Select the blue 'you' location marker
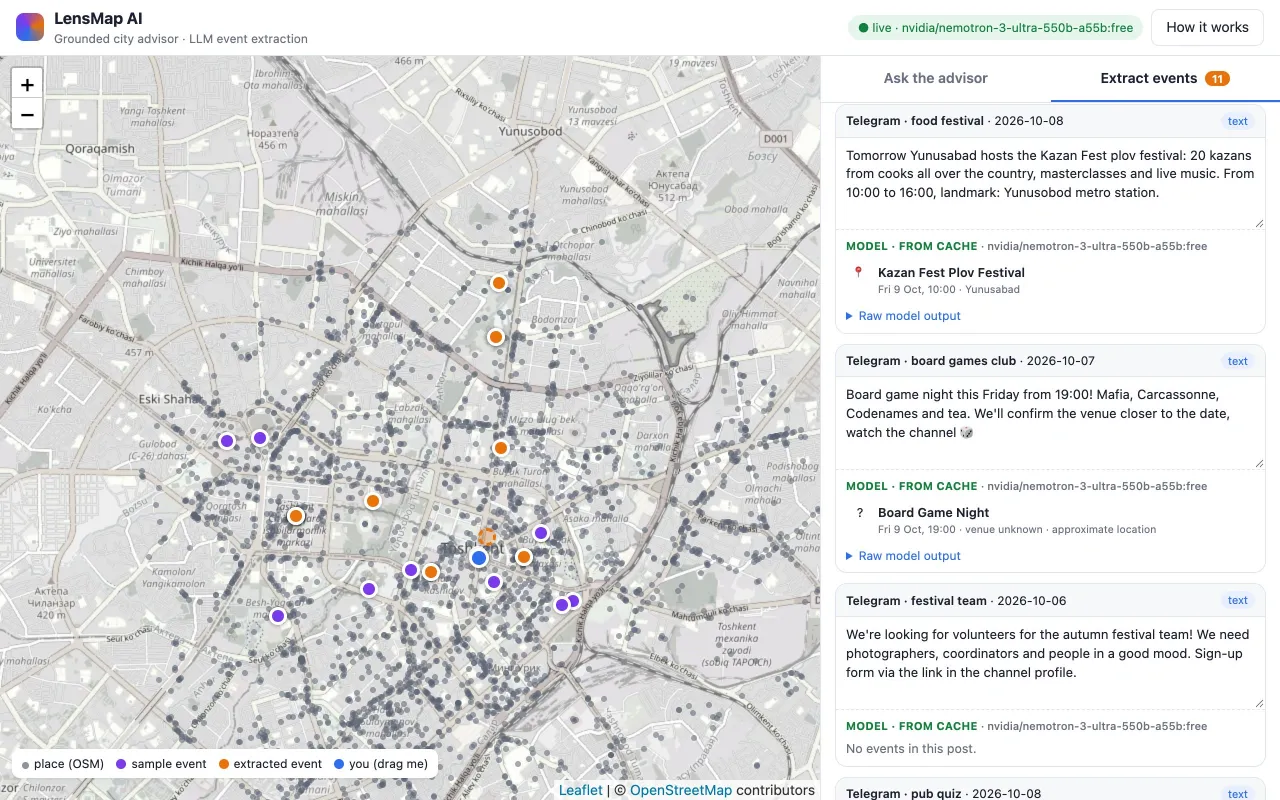Viewport: 1280px width, 800px height. (479, 558)
